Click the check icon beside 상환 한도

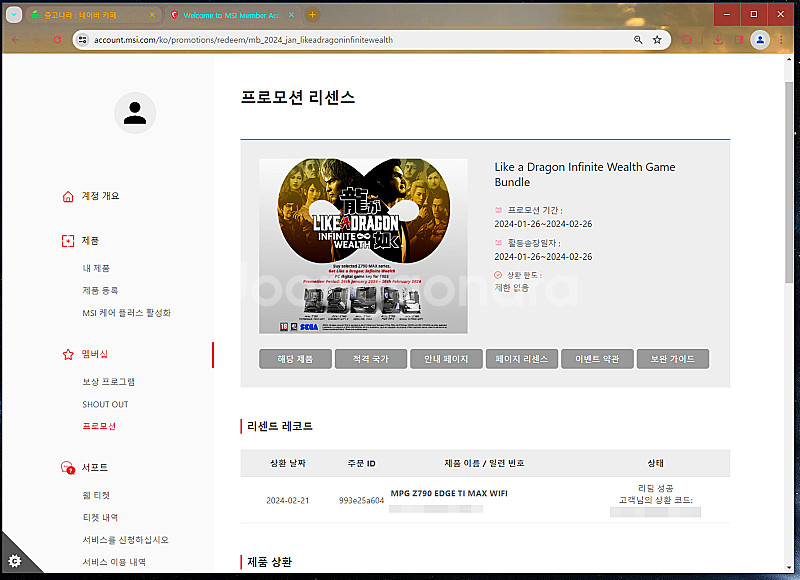pyautogui.click(x=498, y=275)
